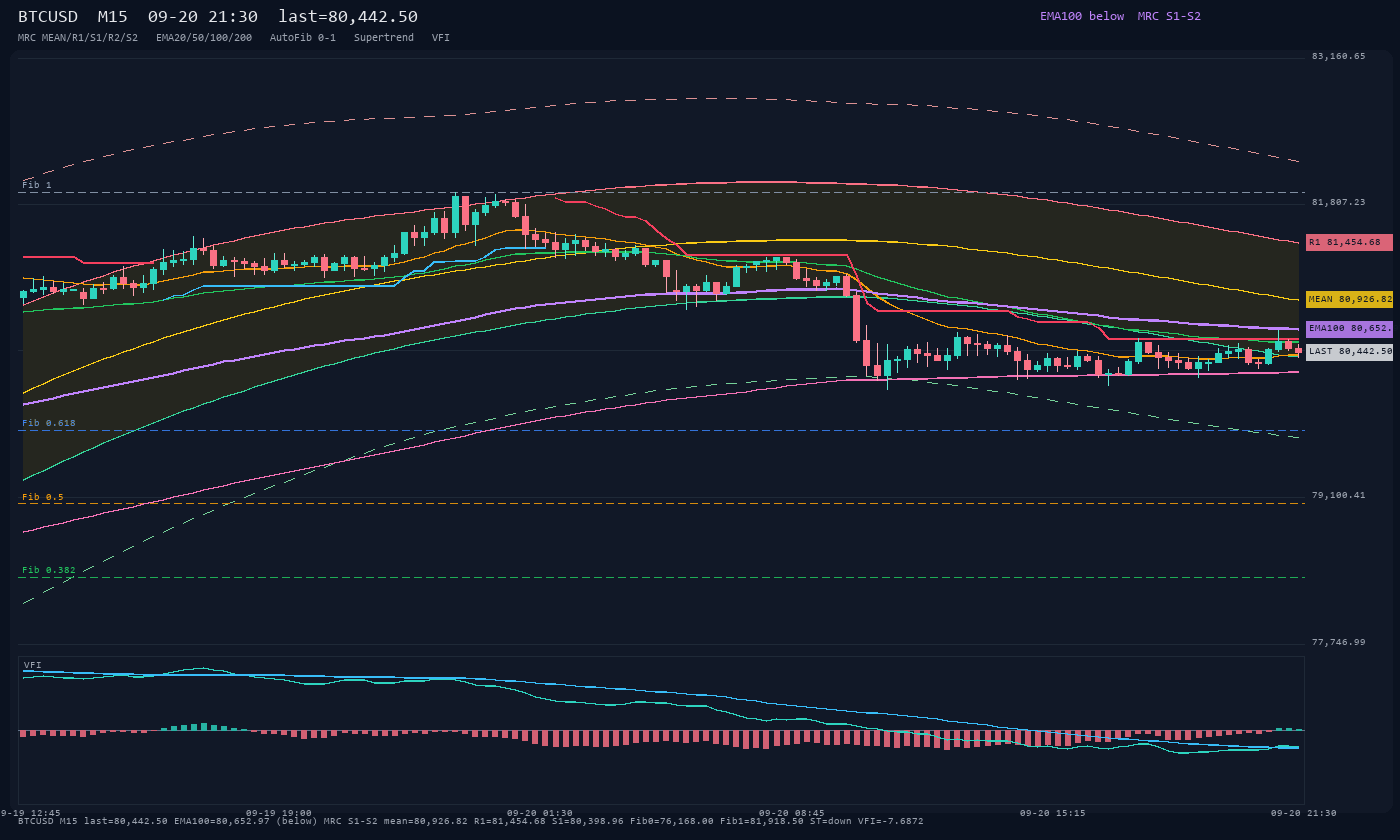Click the 79,100.41 price axis label
This screenshot has width=1400, height=840.
[1338, 495]
